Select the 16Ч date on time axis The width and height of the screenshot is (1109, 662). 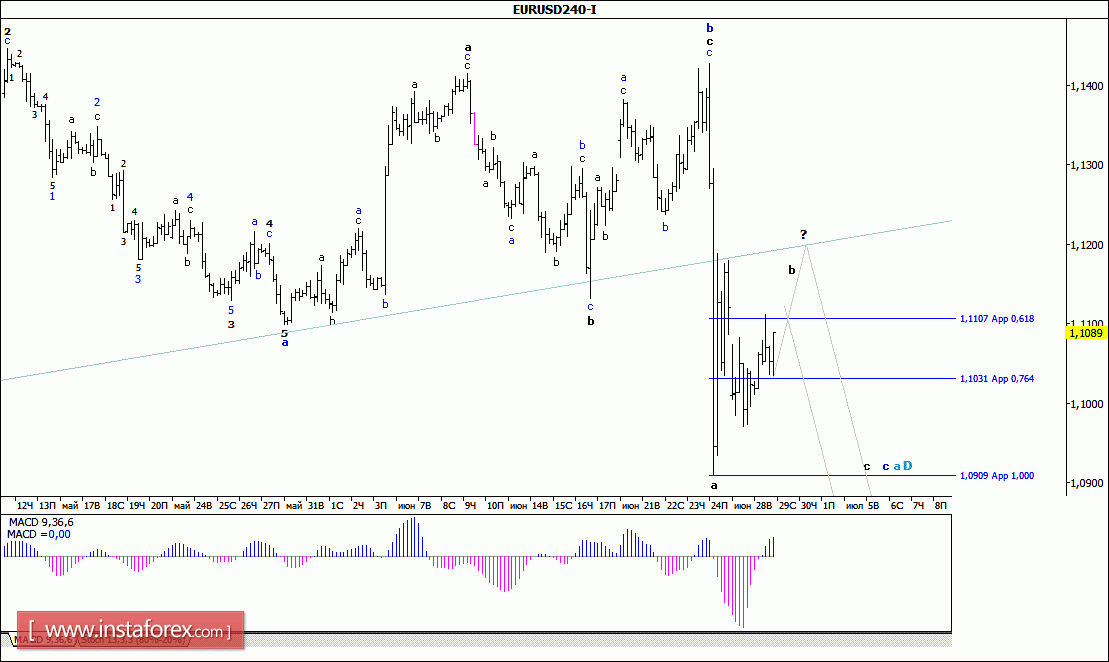click(585, 505)
